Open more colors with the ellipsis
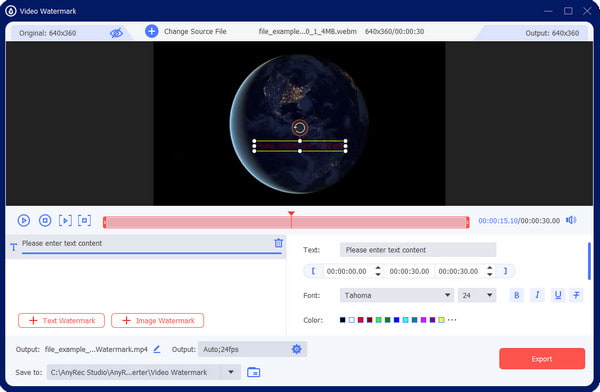The width and height of the screenshot is (600, 392). [452, 320]
